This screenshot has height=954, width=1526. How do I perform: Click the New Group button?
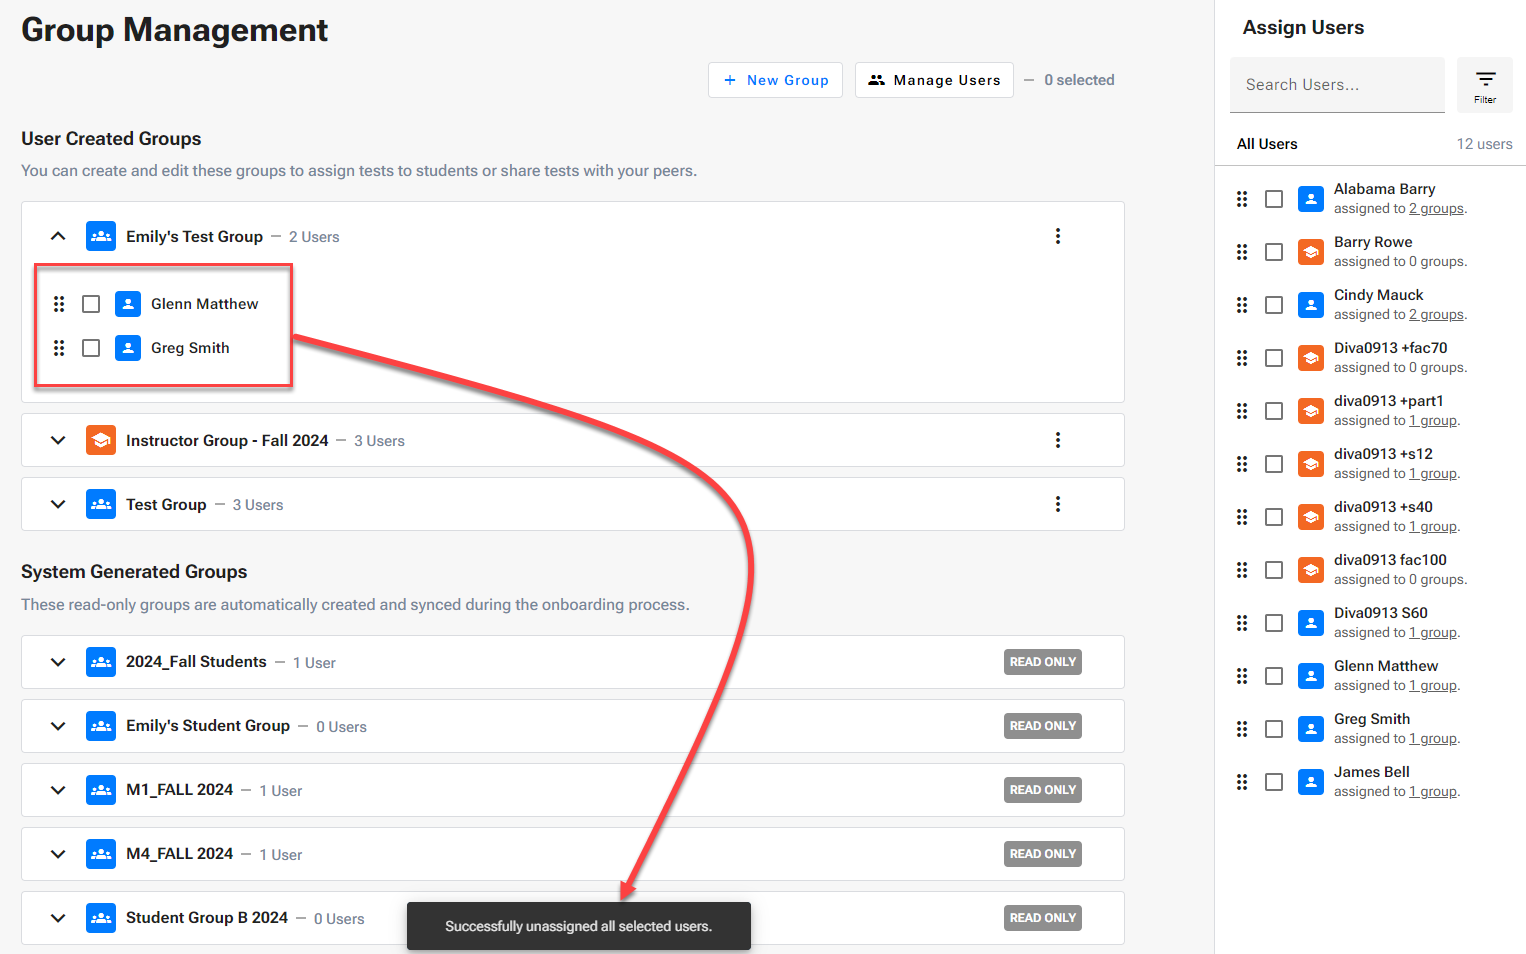(x=775, y=80)
